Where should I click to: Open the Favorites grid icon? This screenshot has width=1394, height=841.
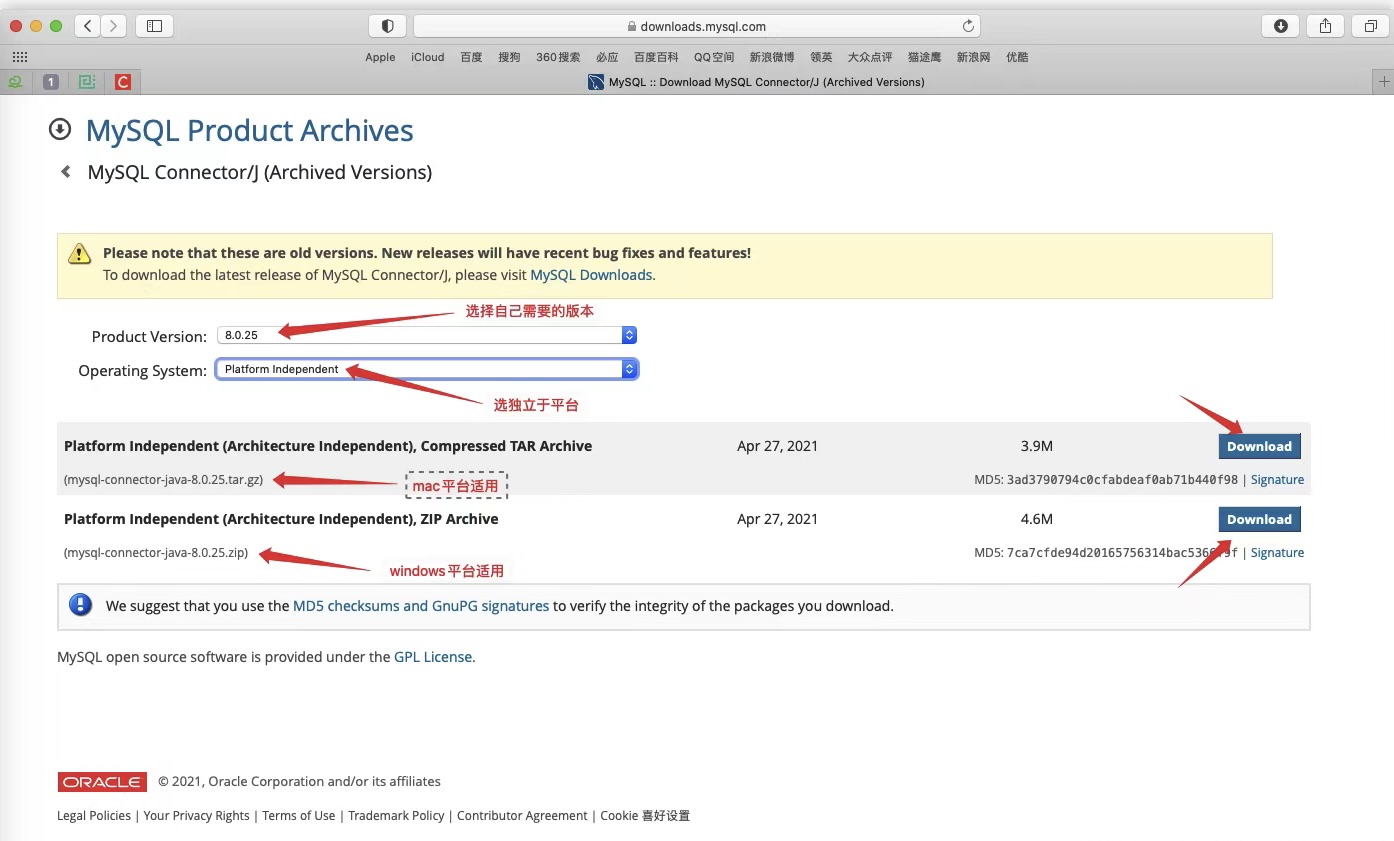19,57
